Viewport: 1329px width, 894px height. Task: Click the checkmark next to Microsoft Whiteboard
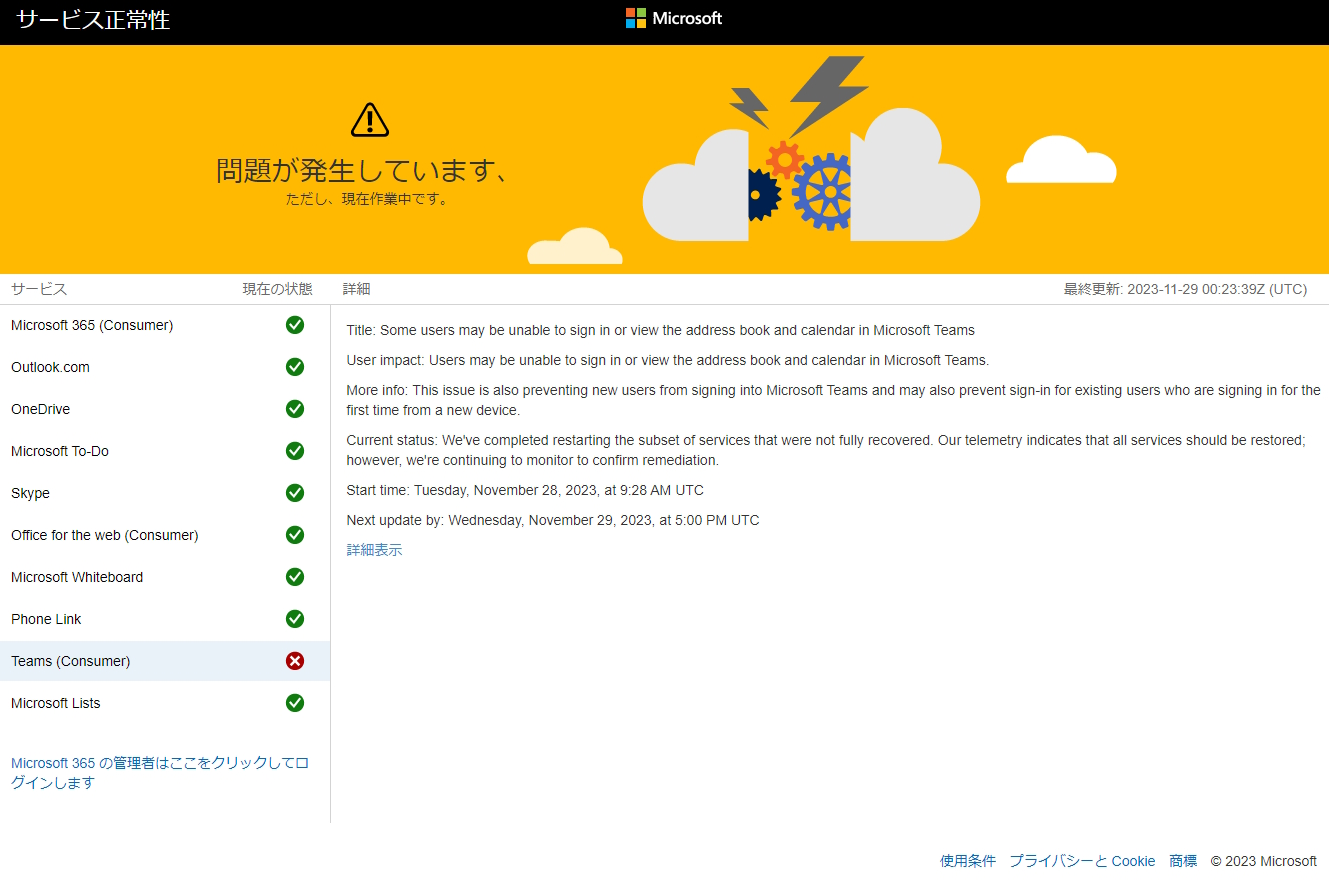pyautogui.click(x=294, y=577)
